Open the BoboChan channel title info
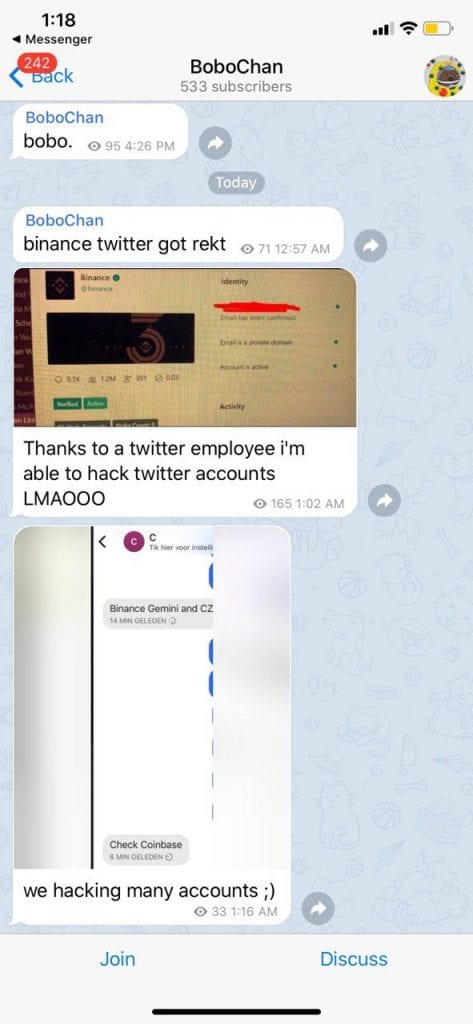 (236, 67)
